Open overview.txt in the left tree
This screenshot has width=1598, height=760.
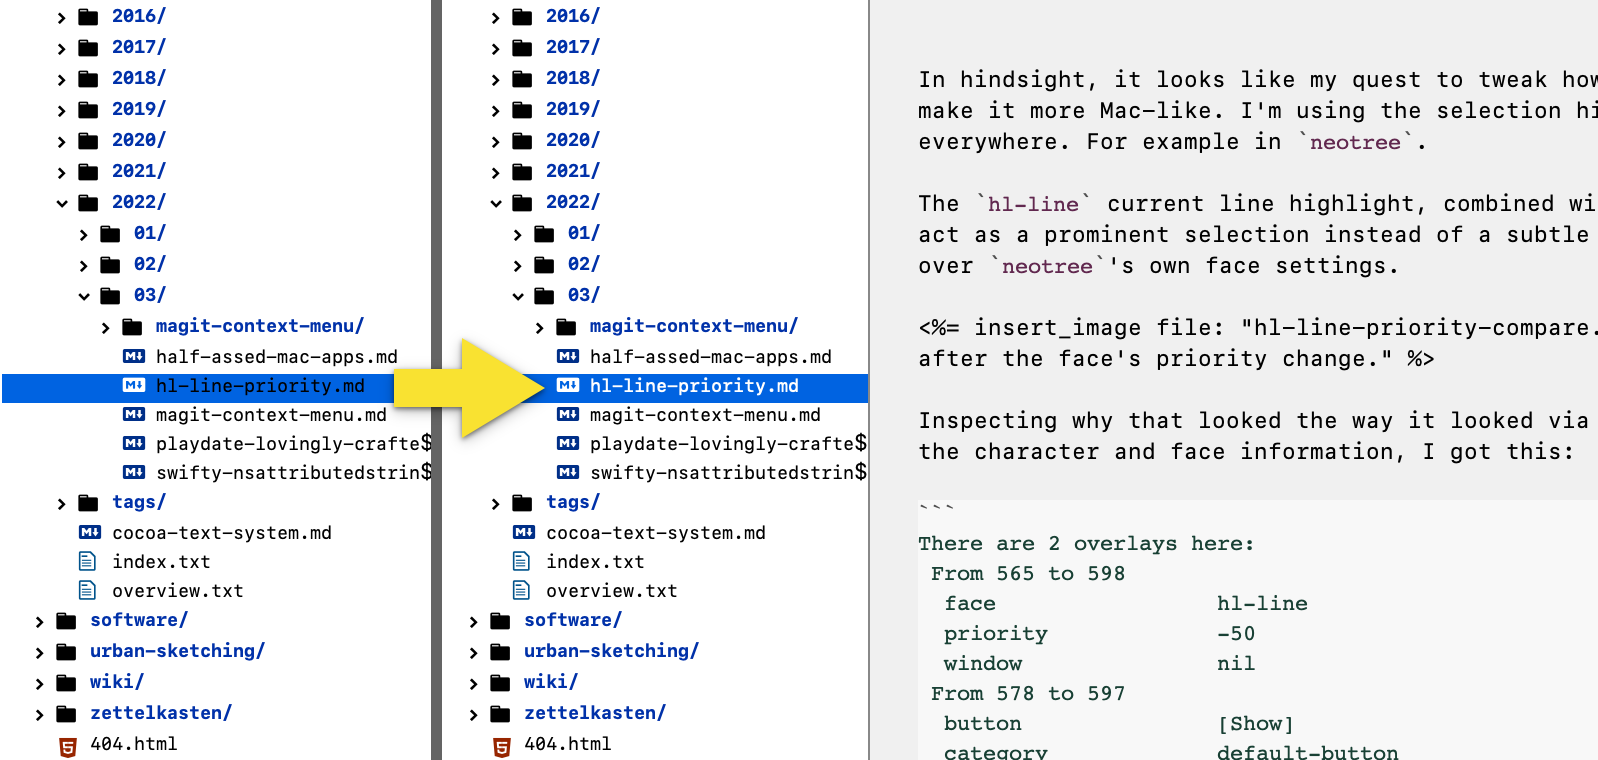click(178, 591)
